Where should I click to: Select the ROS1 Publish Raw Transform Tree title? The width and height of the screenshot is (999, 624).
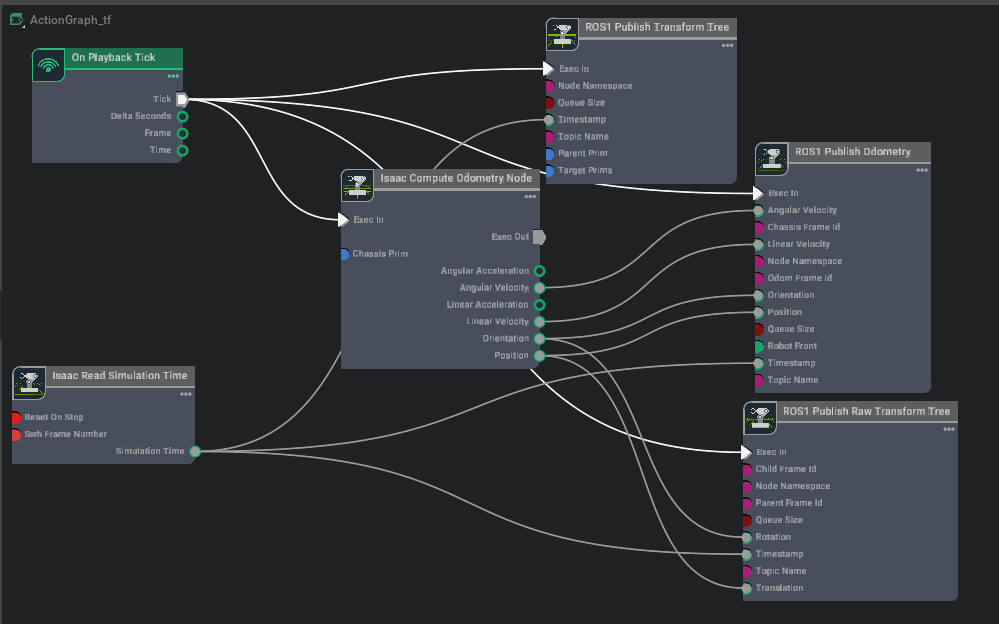(866, 411)
